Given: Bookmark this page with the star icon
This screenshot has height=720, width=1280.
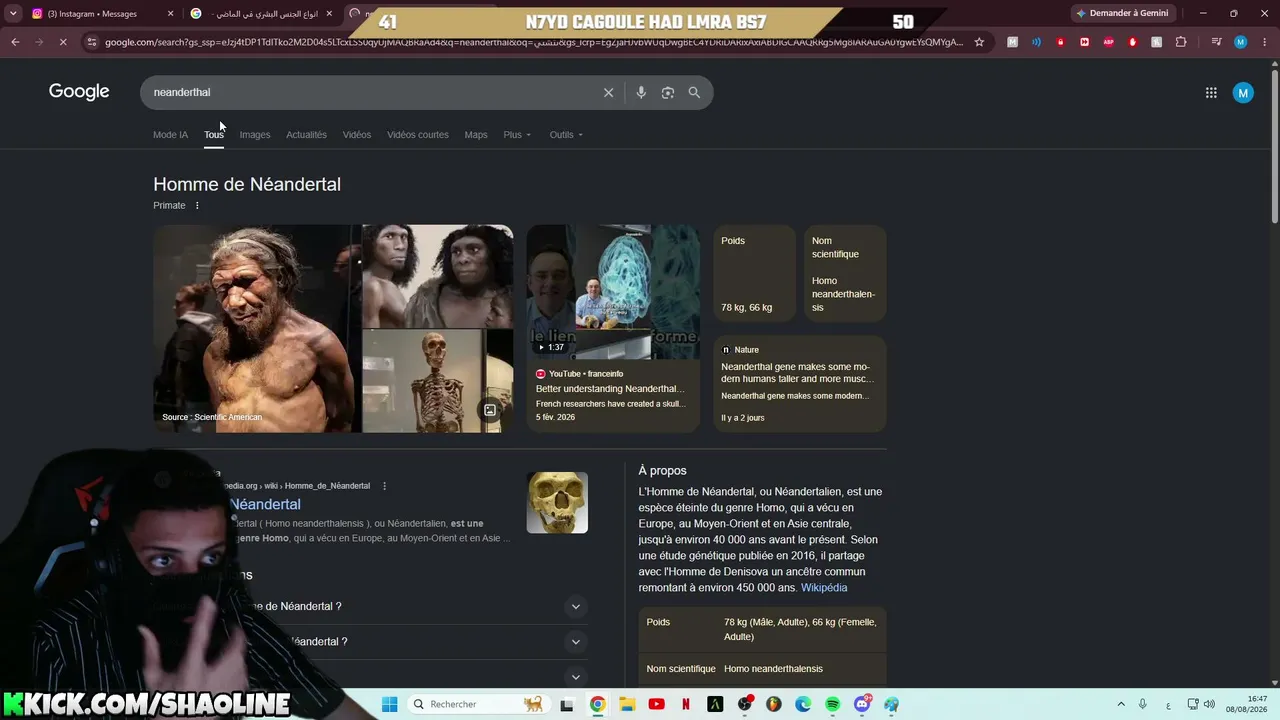Looking at the screenshot, I should [x=979, y=42].
